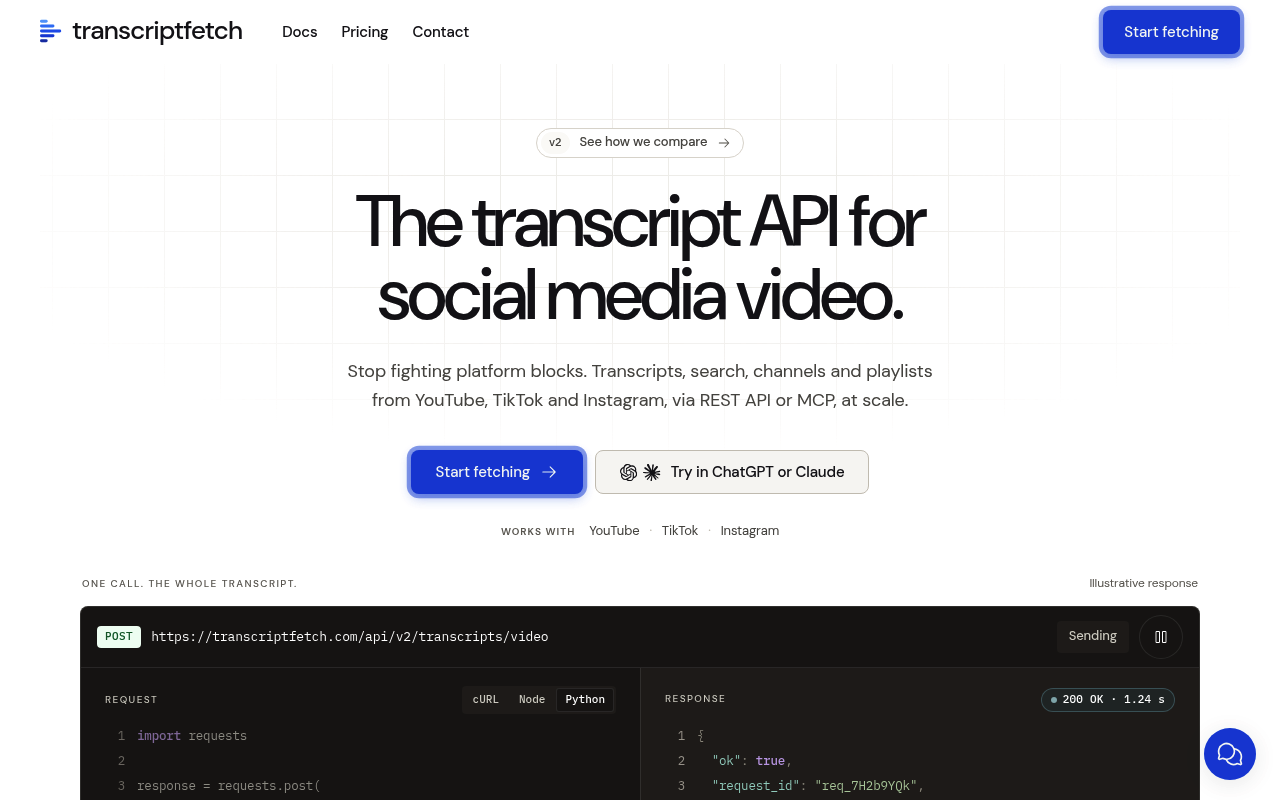Switch to the cURL code tab
This screenshot has width=1280, height=800.
click(x=486, y=700)
